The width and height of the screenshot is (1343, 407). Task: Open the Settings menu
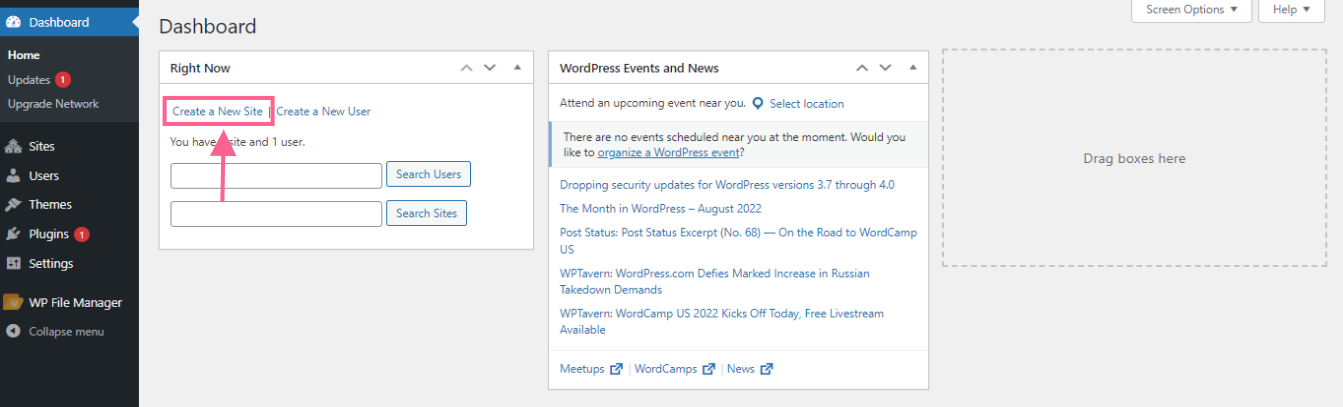point(70,264)
